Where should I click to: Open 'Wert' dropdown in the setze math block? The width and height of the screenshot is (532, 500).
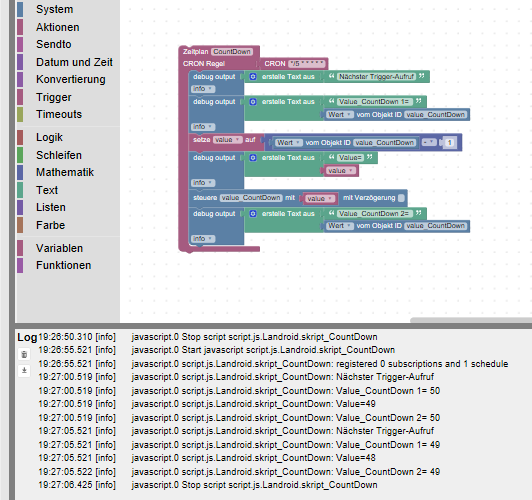[288, 143]
